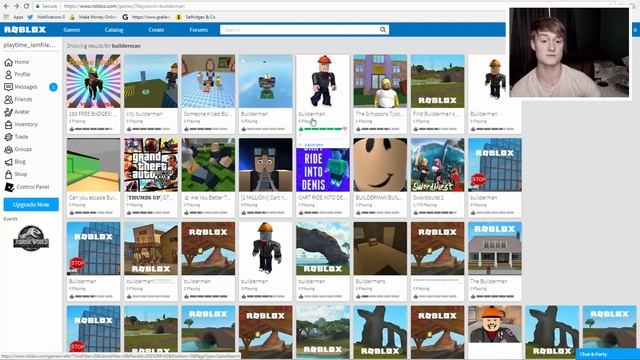Click the playtime_iamfrie username link
The image size is (640, 360).
(29, 45)
